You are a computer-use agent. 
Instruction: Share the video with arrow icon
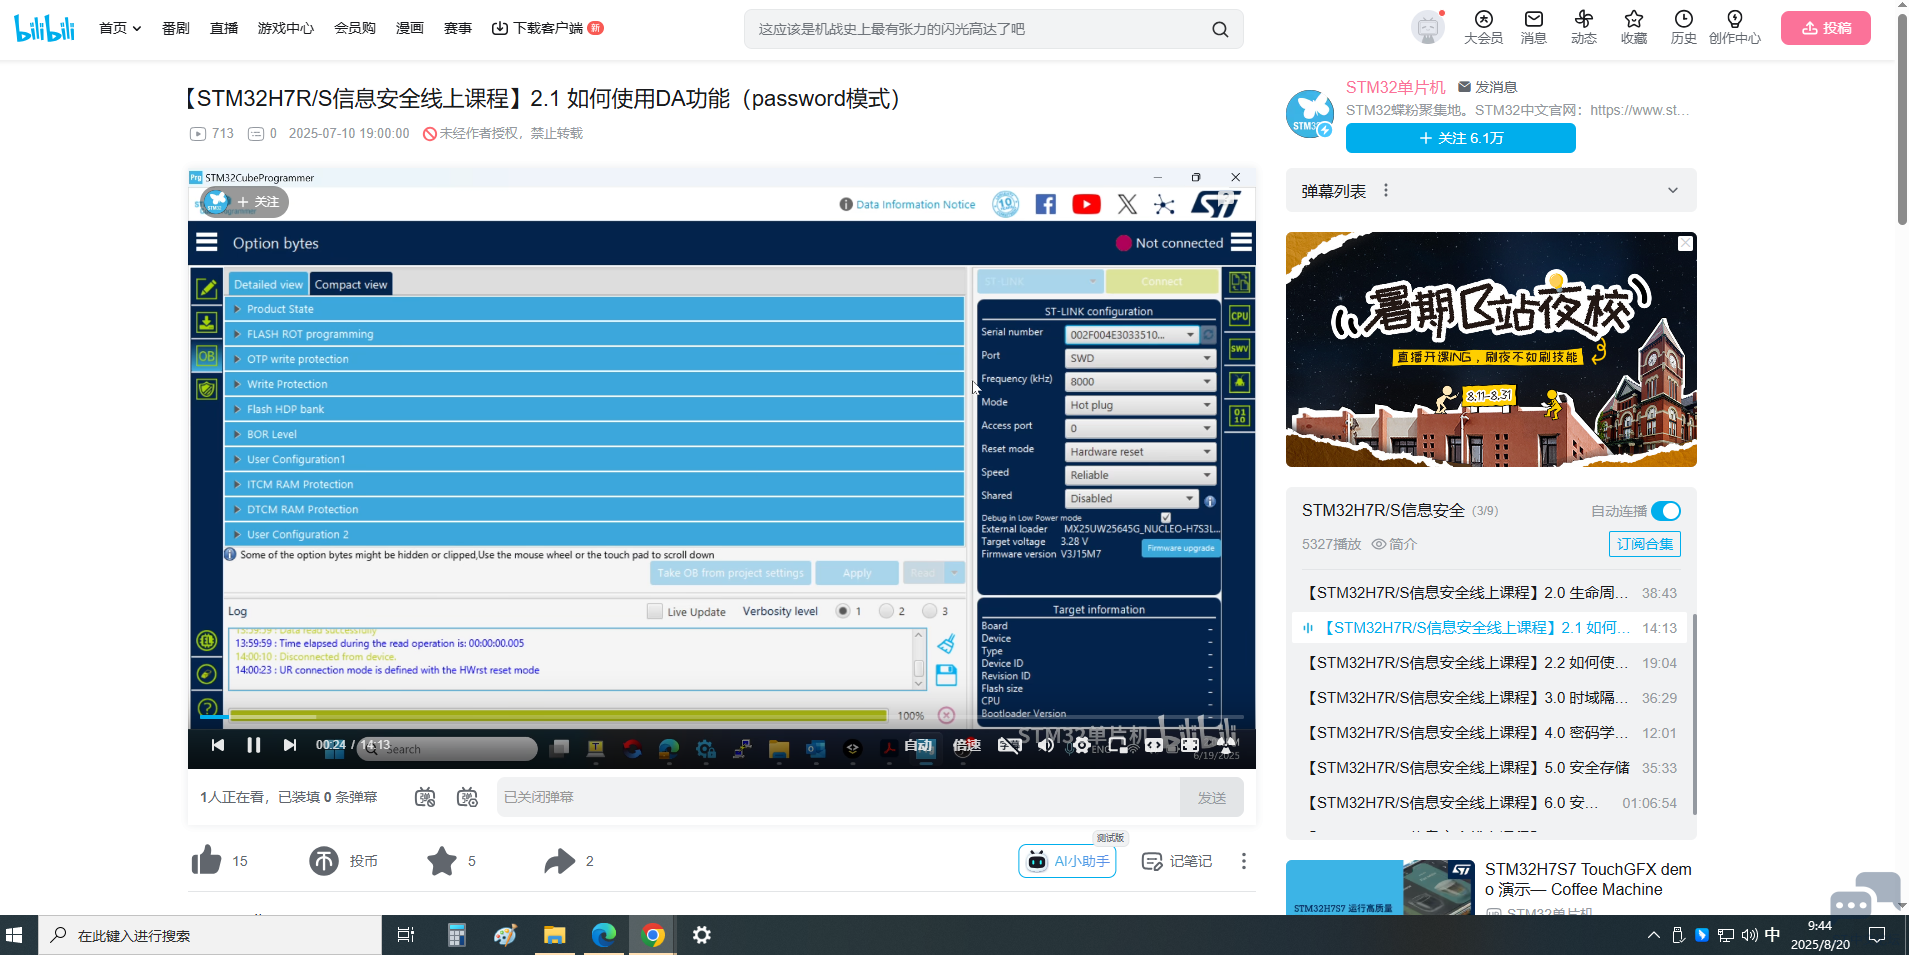(560, 860)
